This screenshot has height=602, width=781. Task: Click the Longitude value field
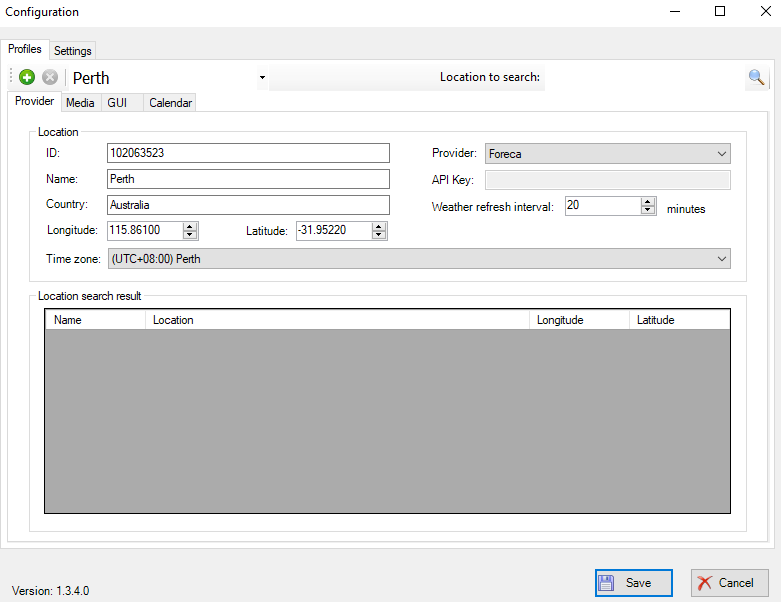coord(145,231)
